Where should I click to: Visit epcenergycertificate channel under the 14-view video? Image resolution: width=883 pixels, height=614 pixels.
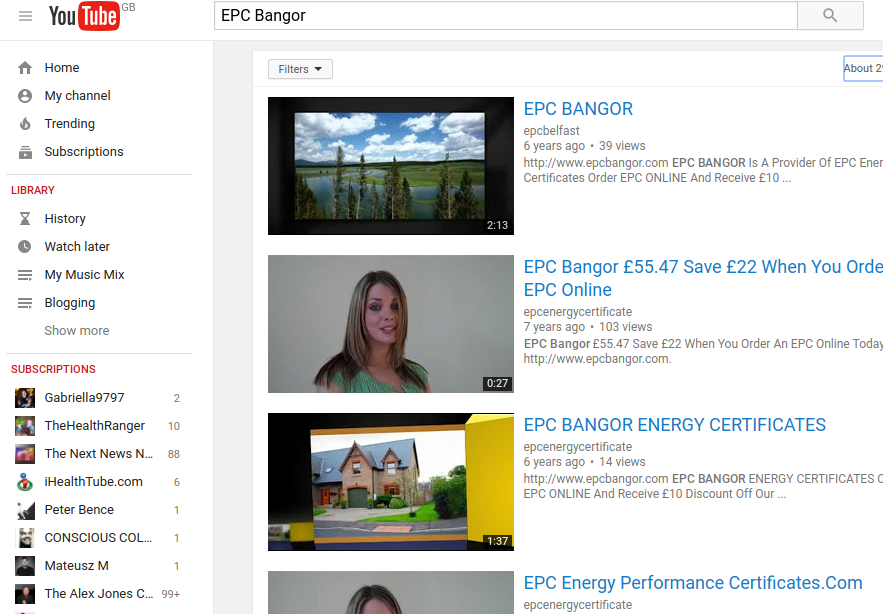click(x=578, y=447)
